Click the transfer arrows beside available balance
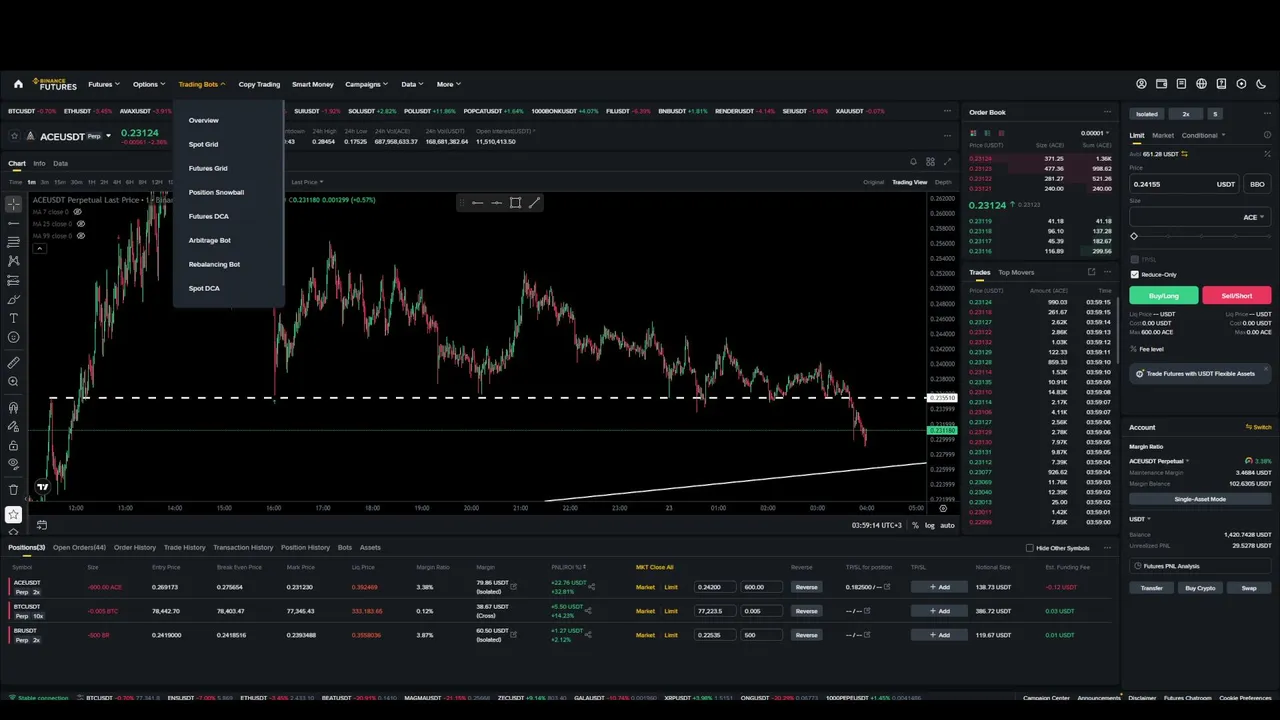 tap(1184, 154)
